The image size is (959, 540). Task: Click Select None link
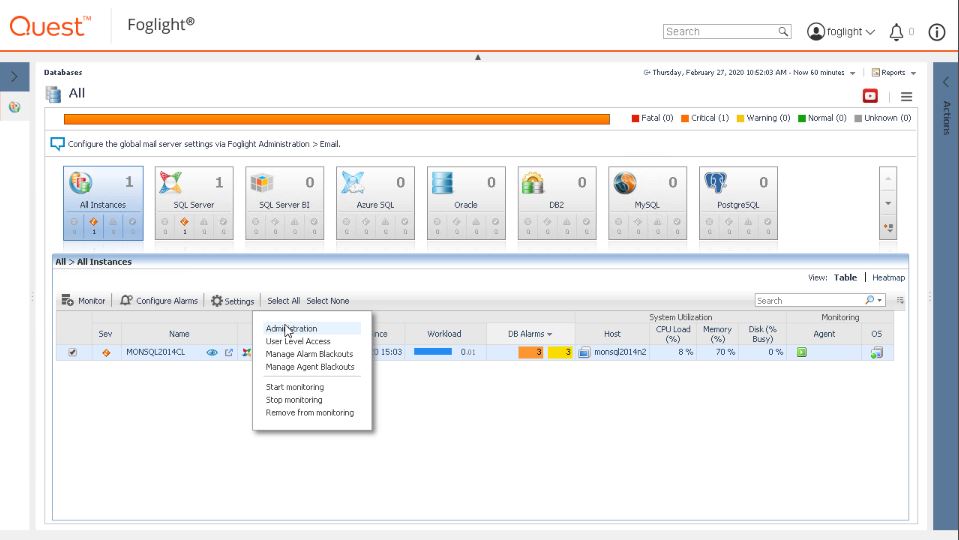tap(327, 301)
